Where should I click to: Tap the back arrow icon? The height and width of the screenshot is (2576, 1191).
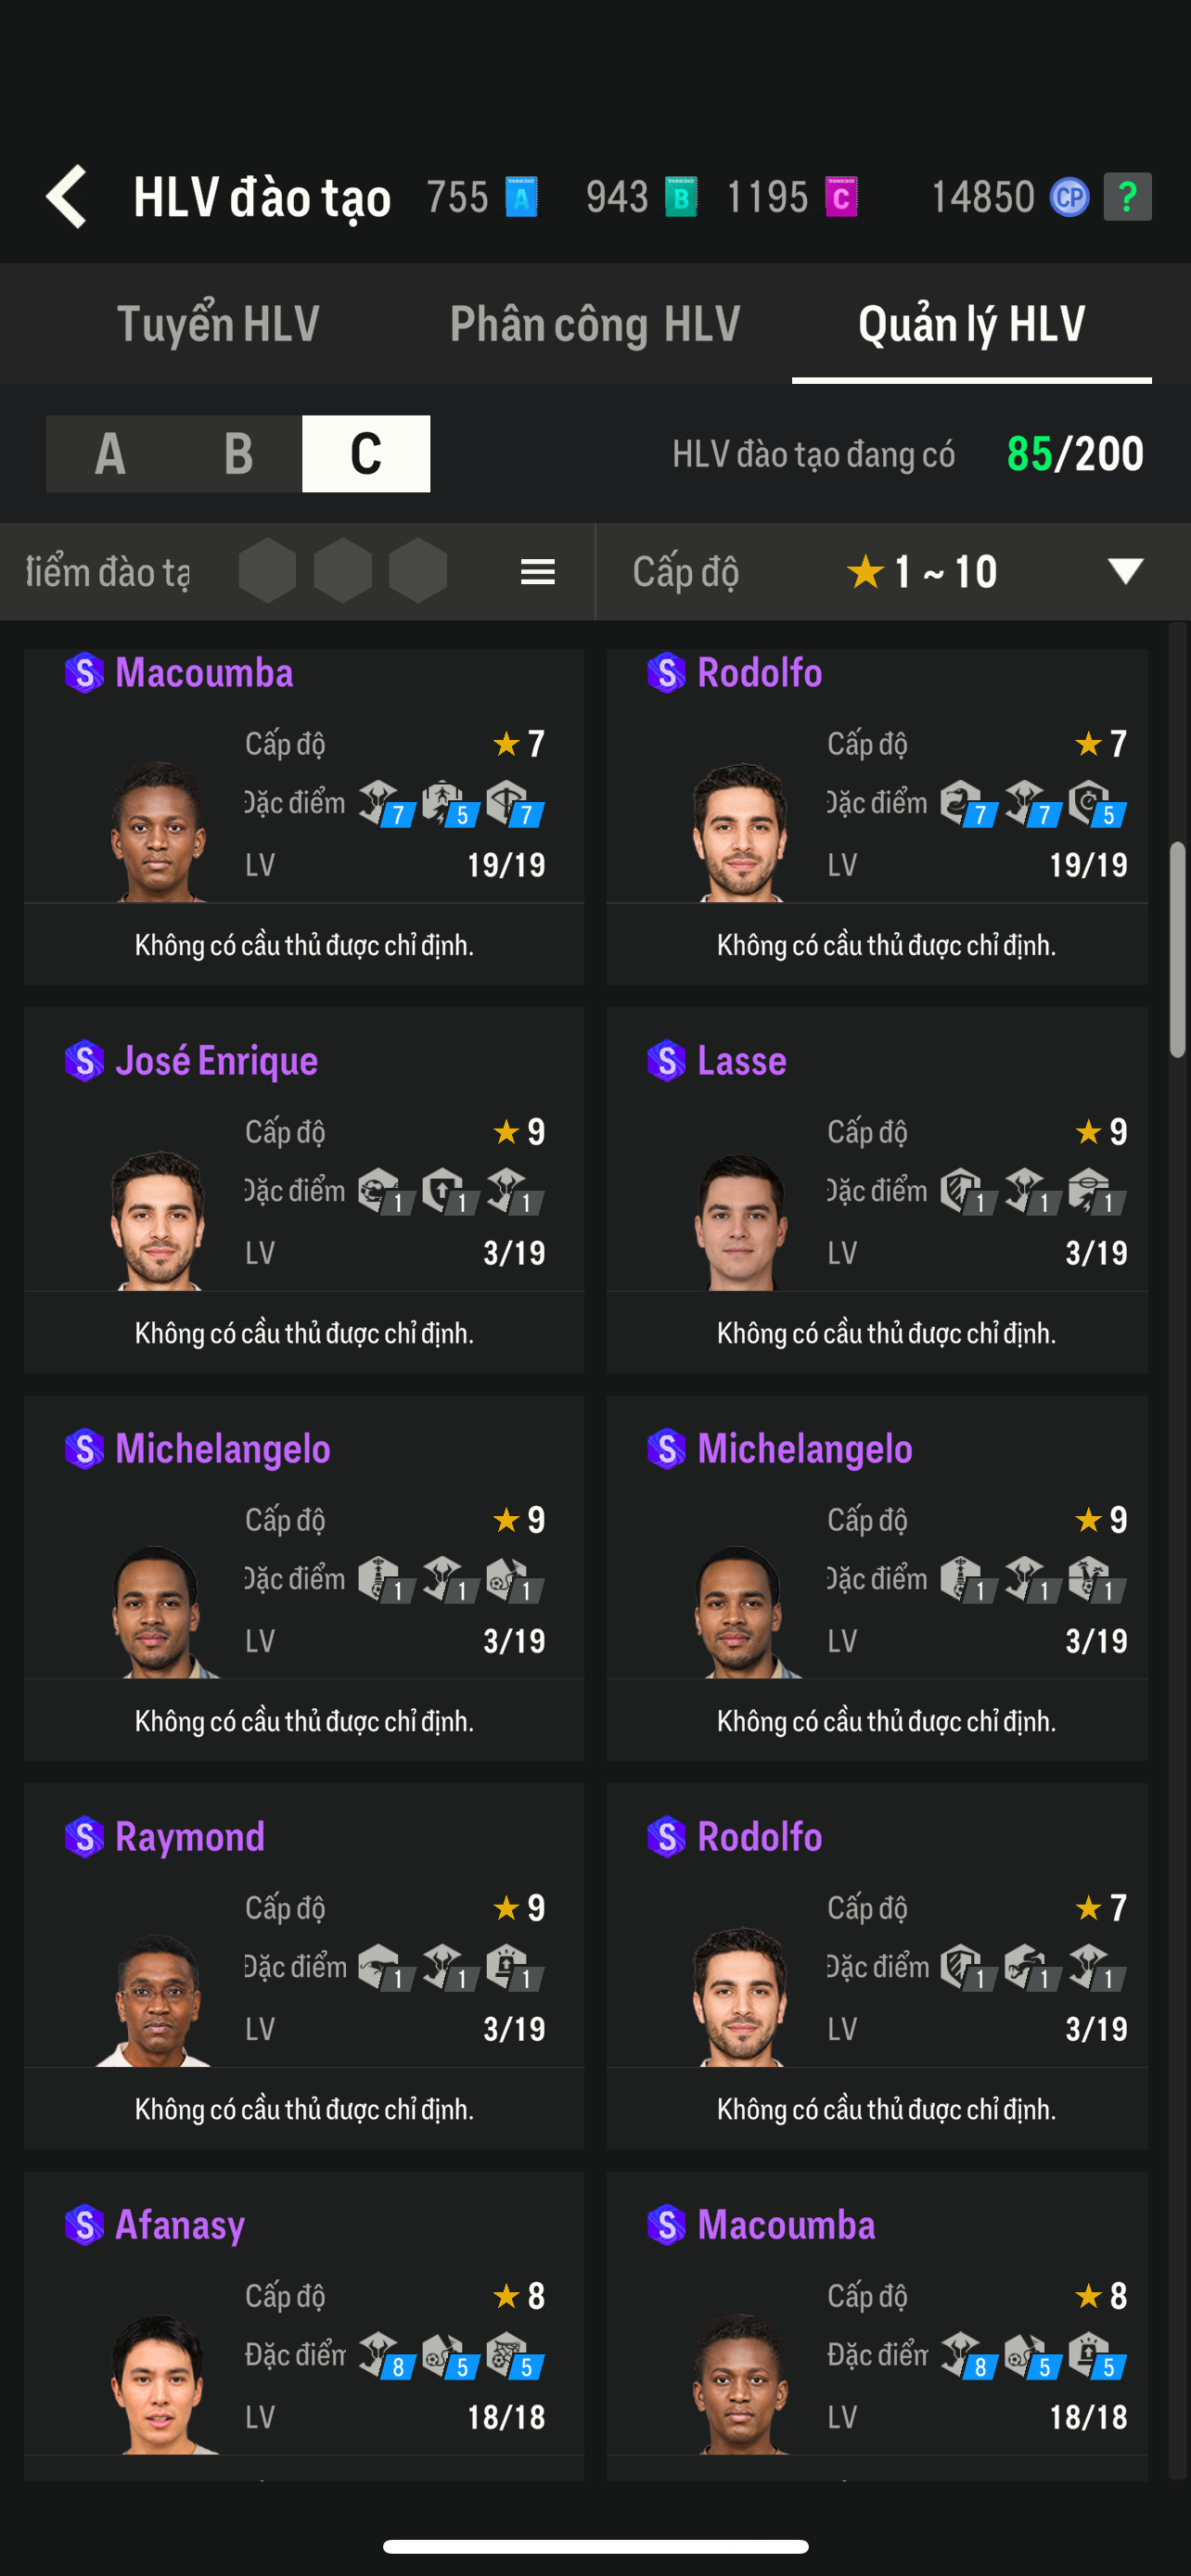(x=68, y=197)
